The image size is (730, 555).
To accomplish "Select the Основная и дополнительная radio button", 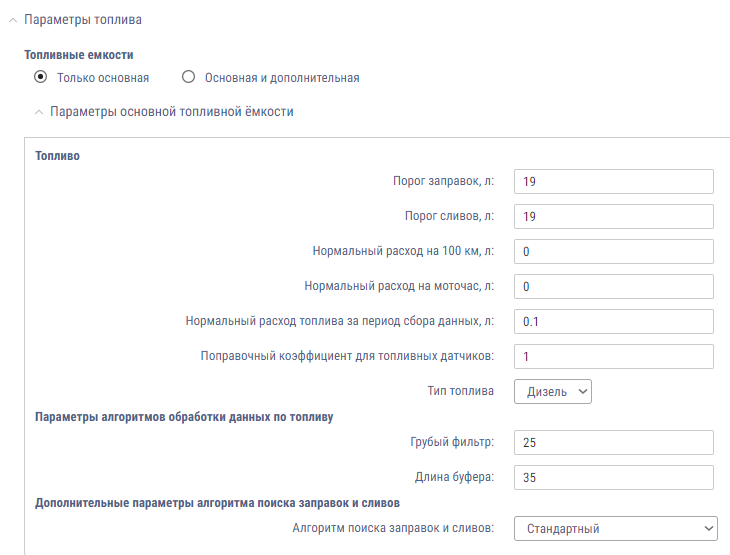I will click(188, 77).
